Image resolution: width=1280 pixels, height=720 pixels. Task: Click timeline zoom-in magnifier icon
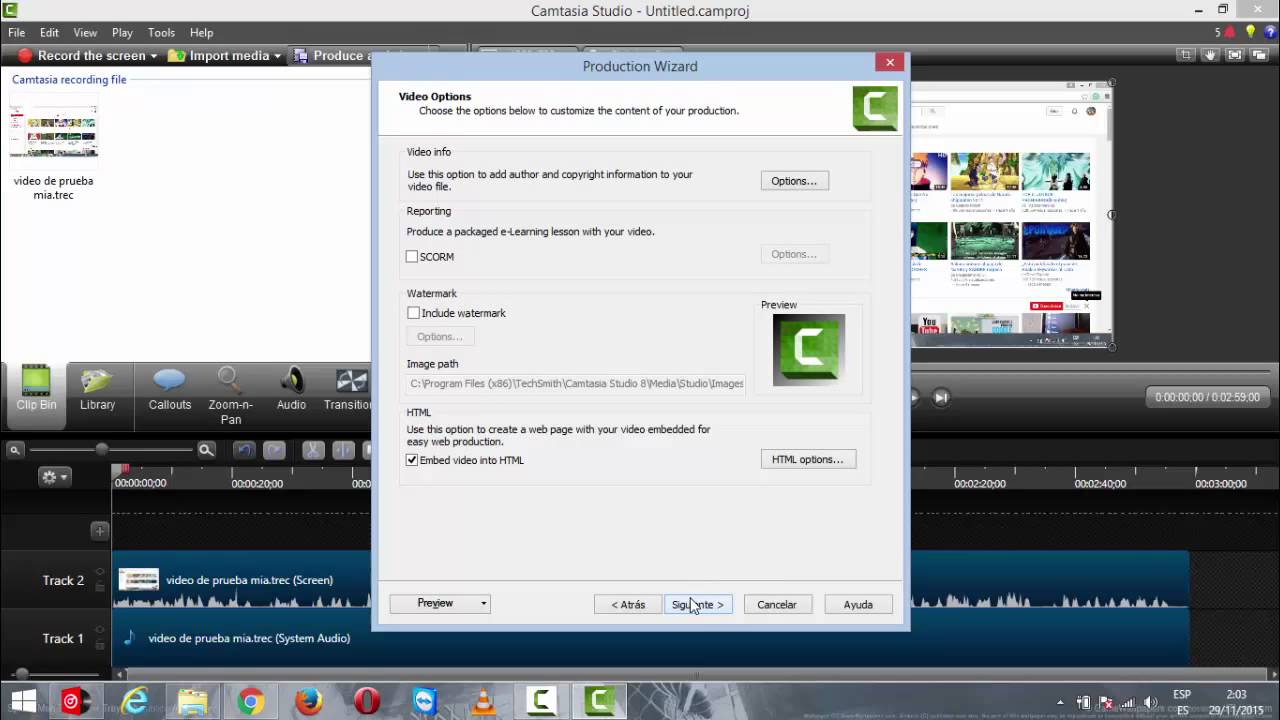tap(206, 450)
